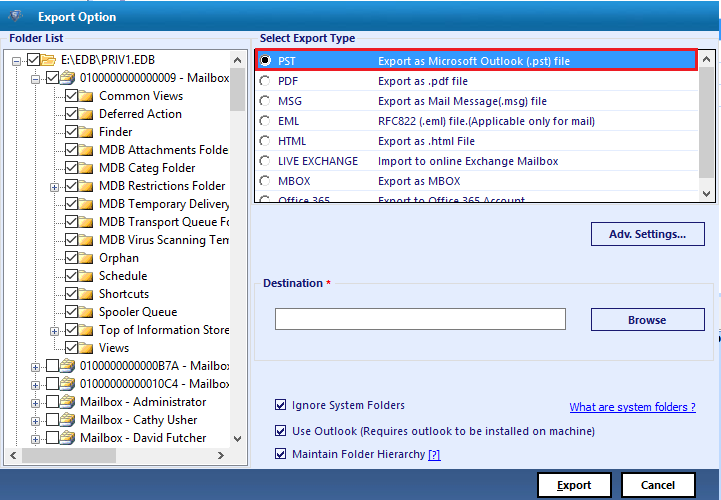The height and width of the screenshot is (500, 721).
Task: Expand the Mailbox - David Futcher node
Action: point(35,439)
